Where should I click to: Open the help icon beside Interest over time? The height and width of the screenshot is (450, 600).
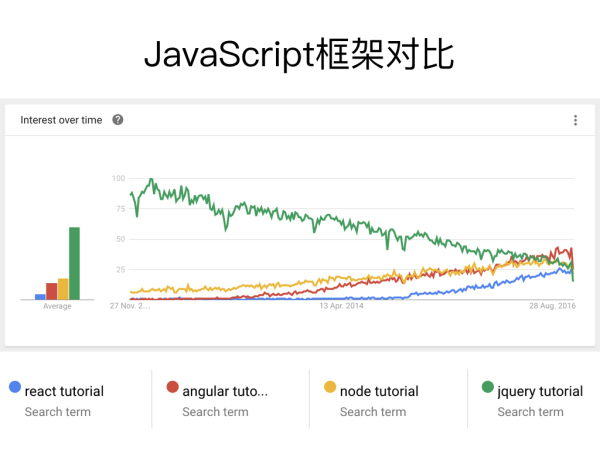tap(117, 120)
